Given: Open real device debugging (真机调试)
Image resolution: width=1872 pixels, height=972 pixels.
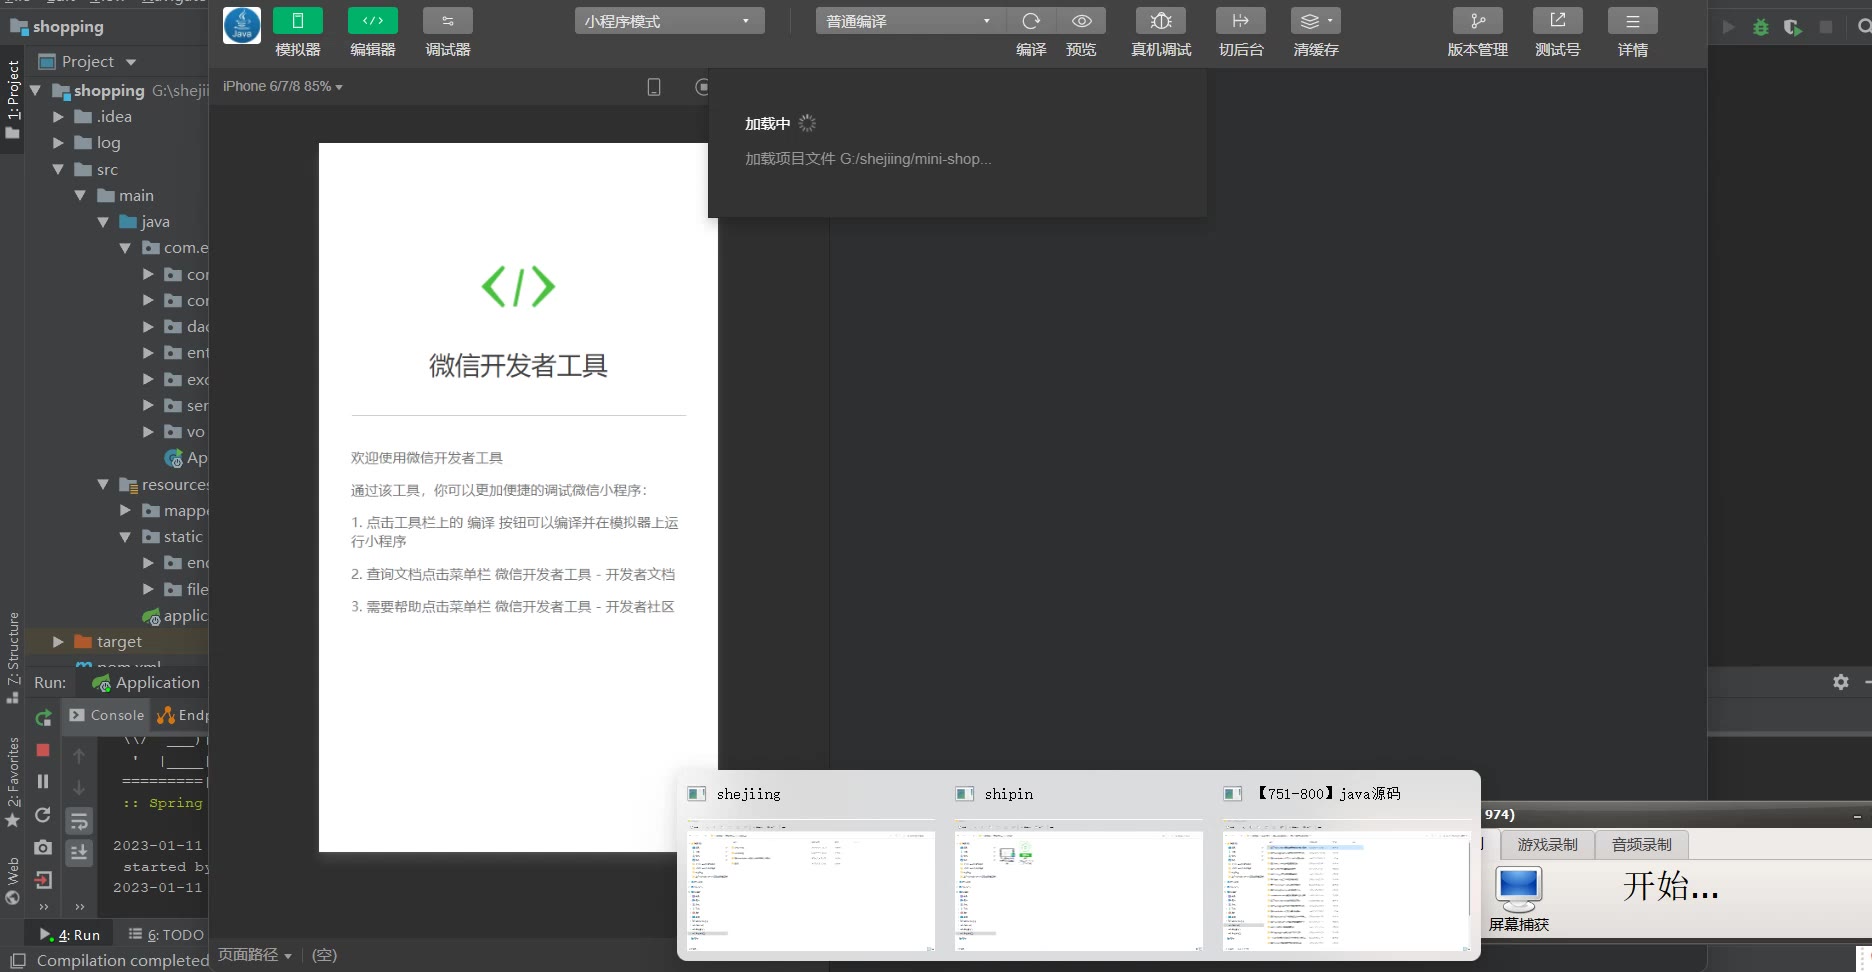Looking at the screenshot, I should tap(1160, 21).
